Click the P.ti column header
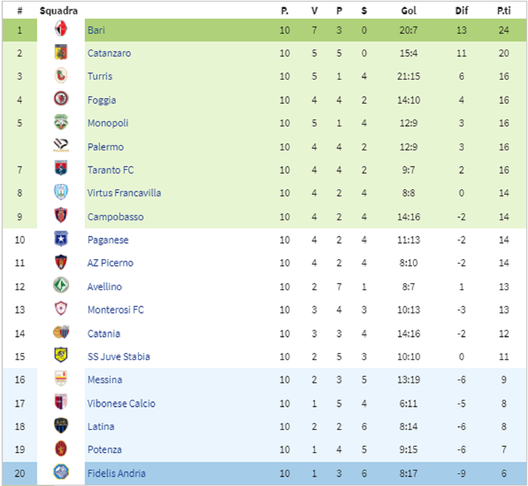This screenshot has height=486, width=528. pos(504,11)
